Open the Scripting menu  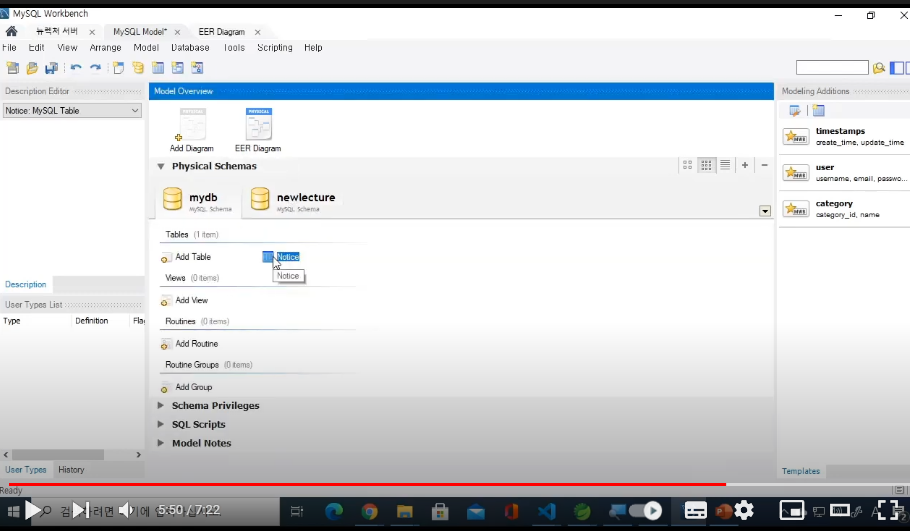point(275,48)
